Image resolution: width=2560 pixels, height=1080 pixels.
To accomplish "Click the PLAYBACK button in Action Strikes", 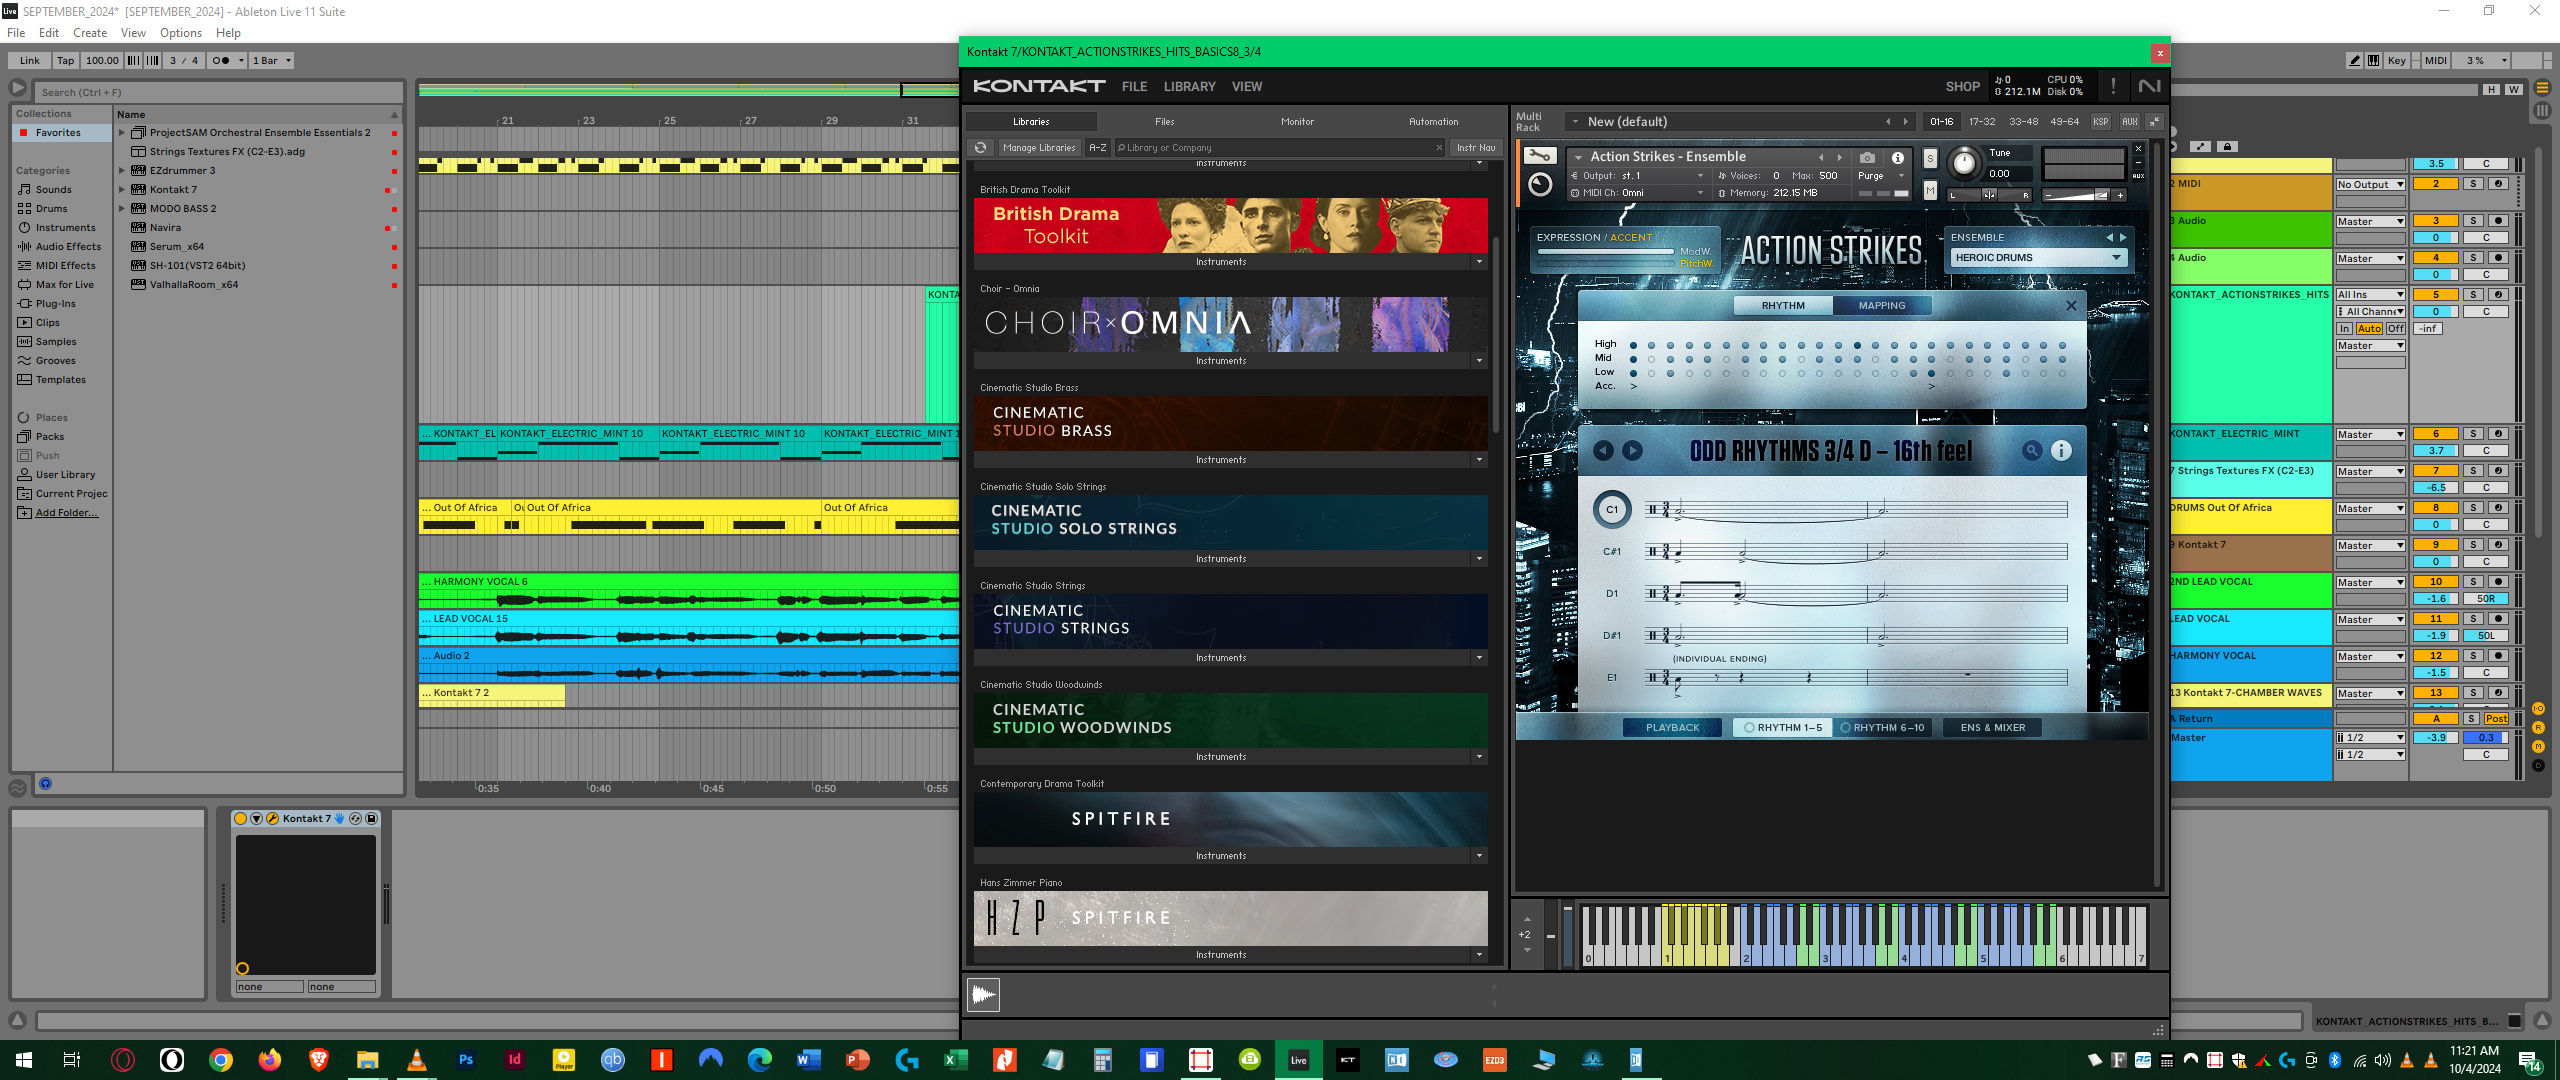I will pyautogui.click(x=1672, y=728).
